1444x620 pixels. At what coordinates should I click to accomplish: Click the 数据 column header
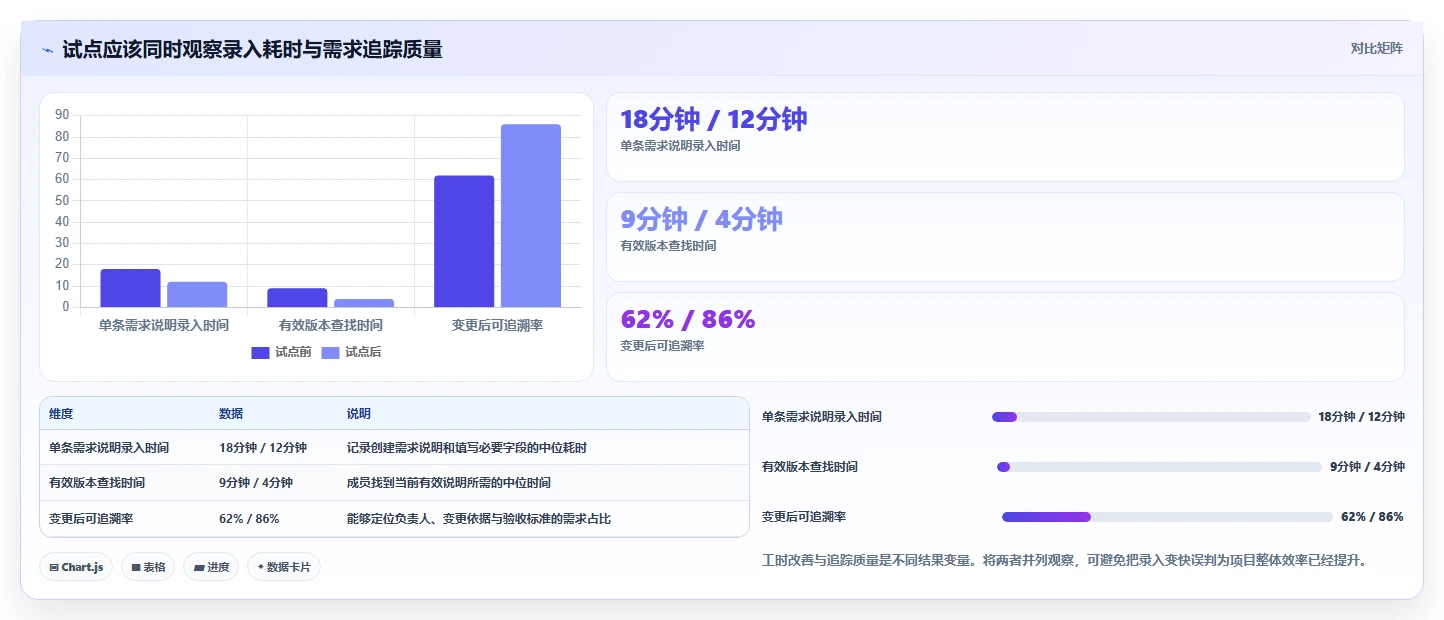tap(231, 414)
